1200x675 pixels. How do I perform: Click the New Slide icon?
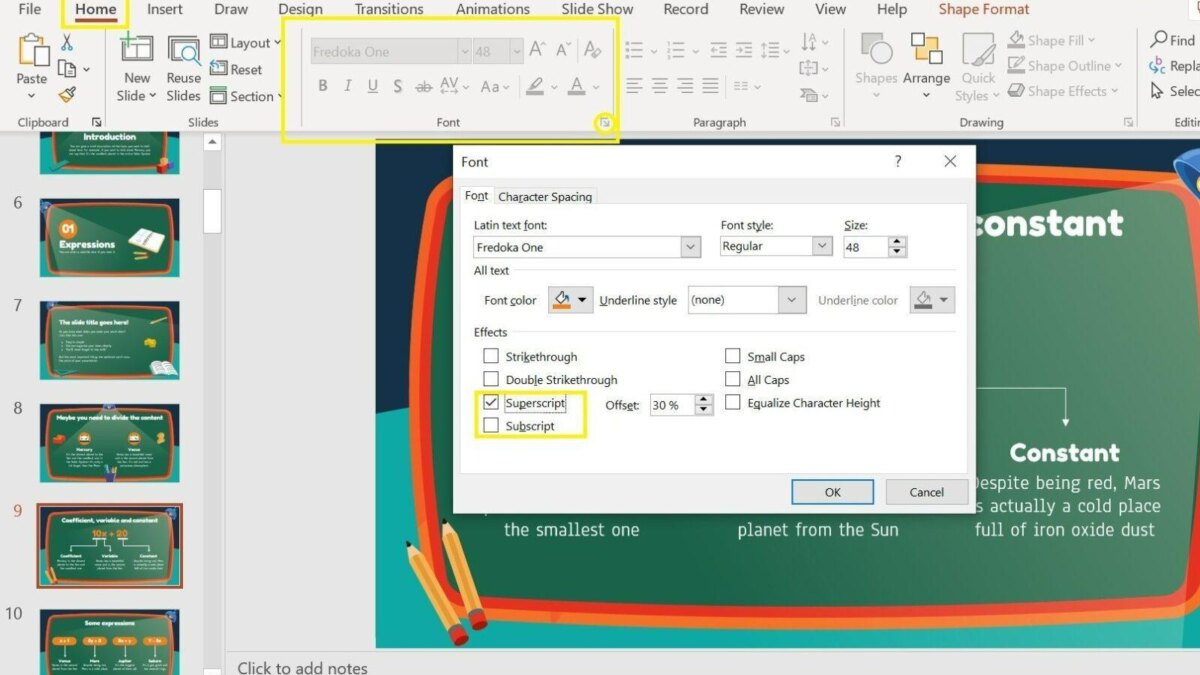(136, 50)
